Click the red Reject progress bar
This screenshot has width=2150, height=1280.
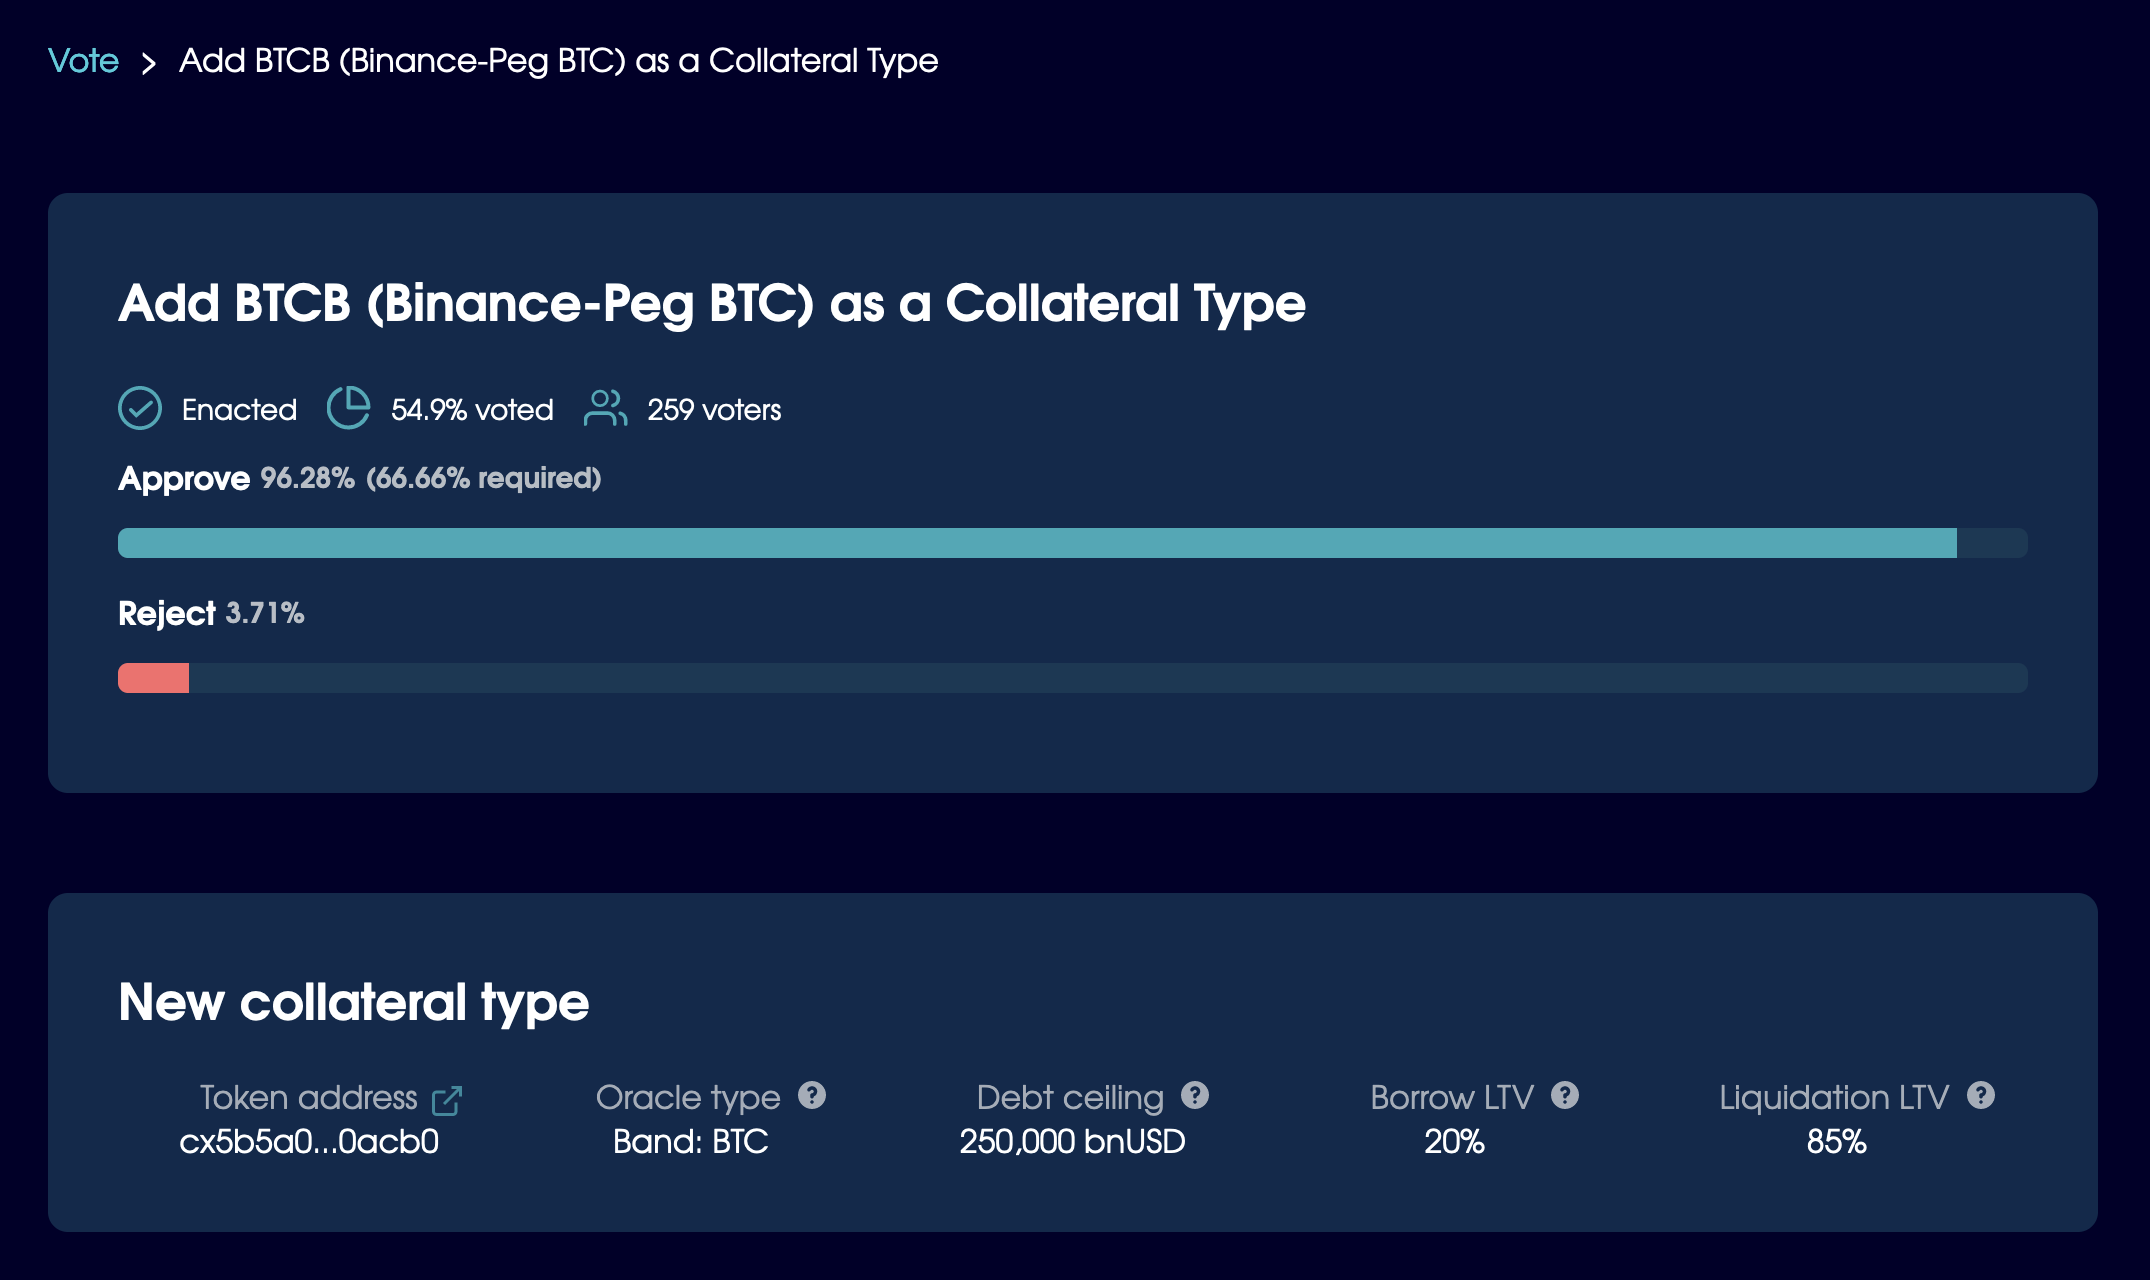pos(154,678)
